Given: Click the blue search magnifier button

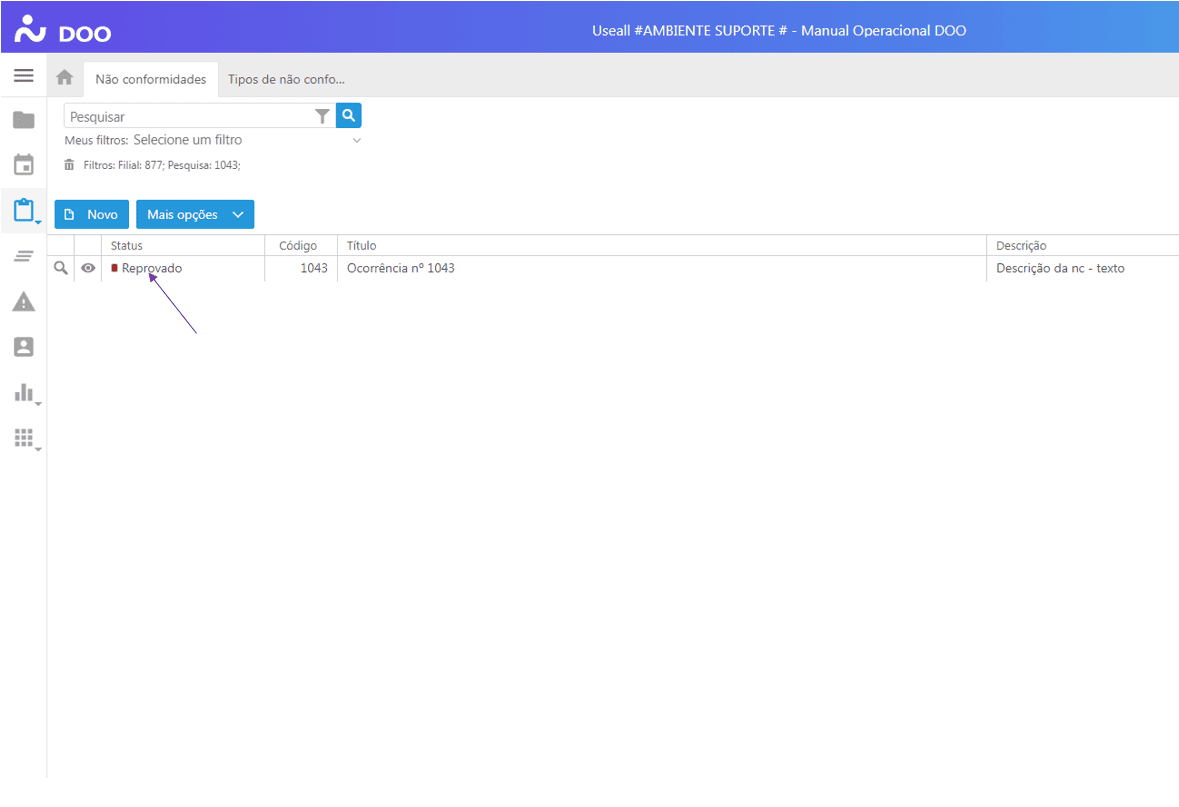Looking at the screenshot, I should (x=349, y=115).
